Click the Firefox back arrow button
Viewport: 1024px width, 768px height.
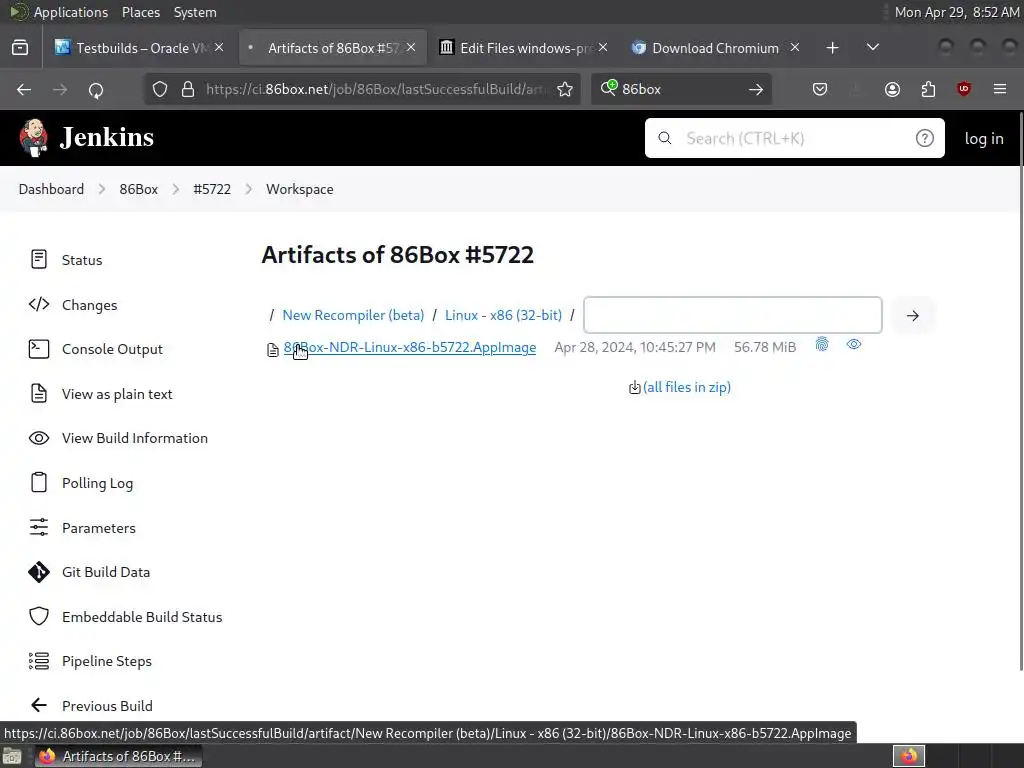24,89
